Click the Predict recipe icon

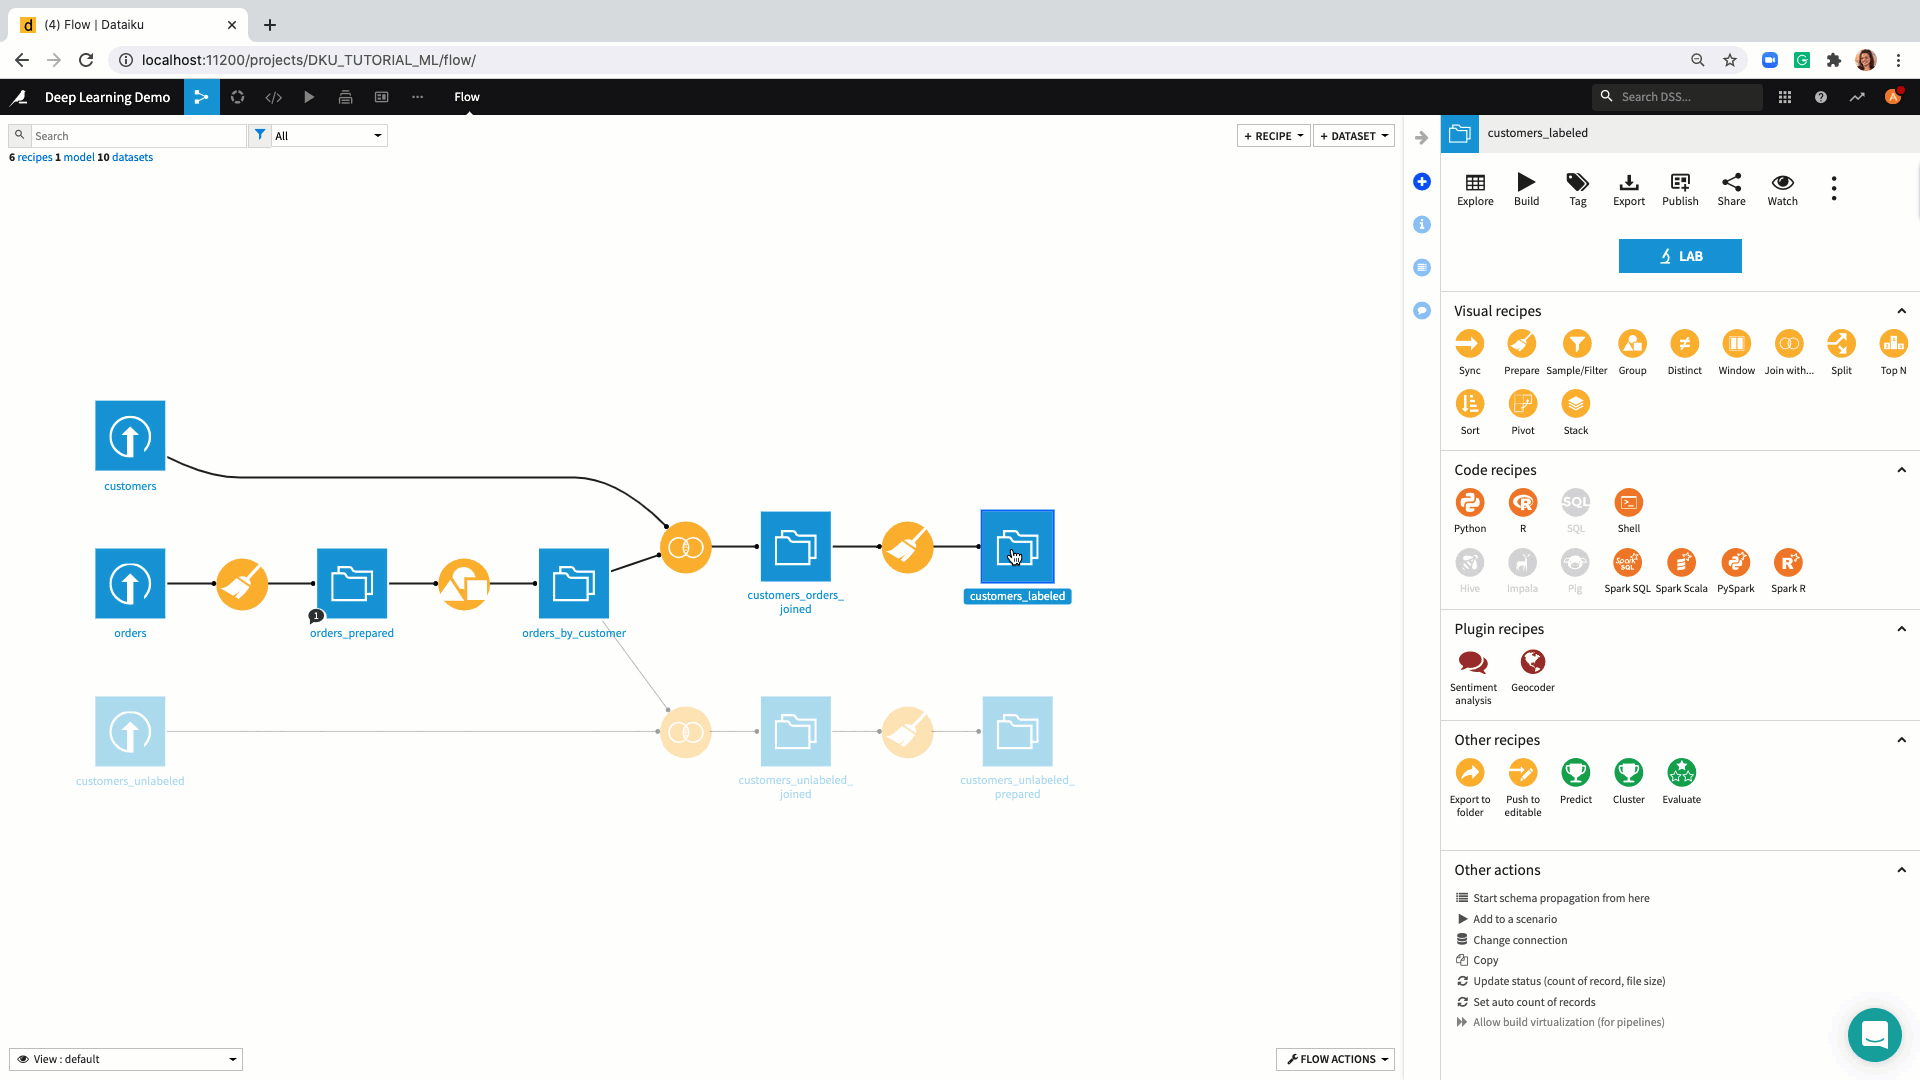1576,773
